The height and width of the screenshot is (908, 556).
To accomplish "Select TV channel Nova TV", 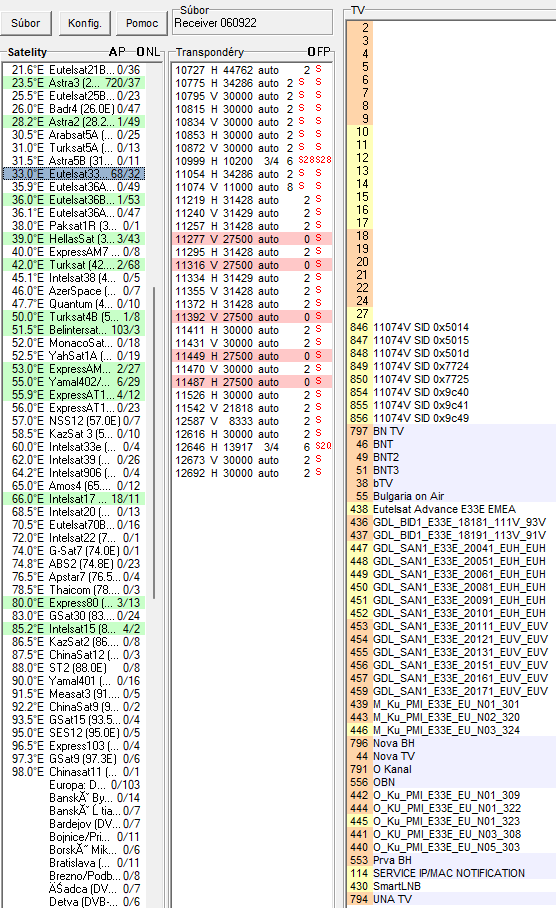I will pos(451,756).
